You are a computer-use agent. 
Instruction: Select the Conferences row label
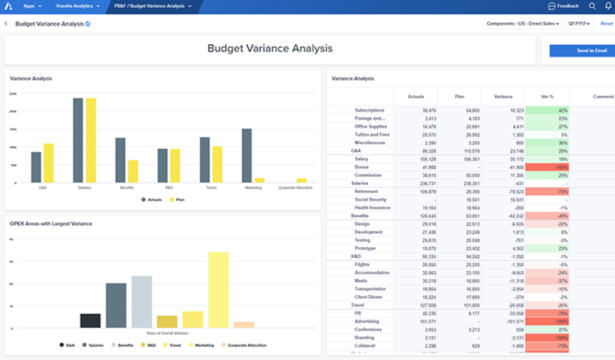(368, 329)
